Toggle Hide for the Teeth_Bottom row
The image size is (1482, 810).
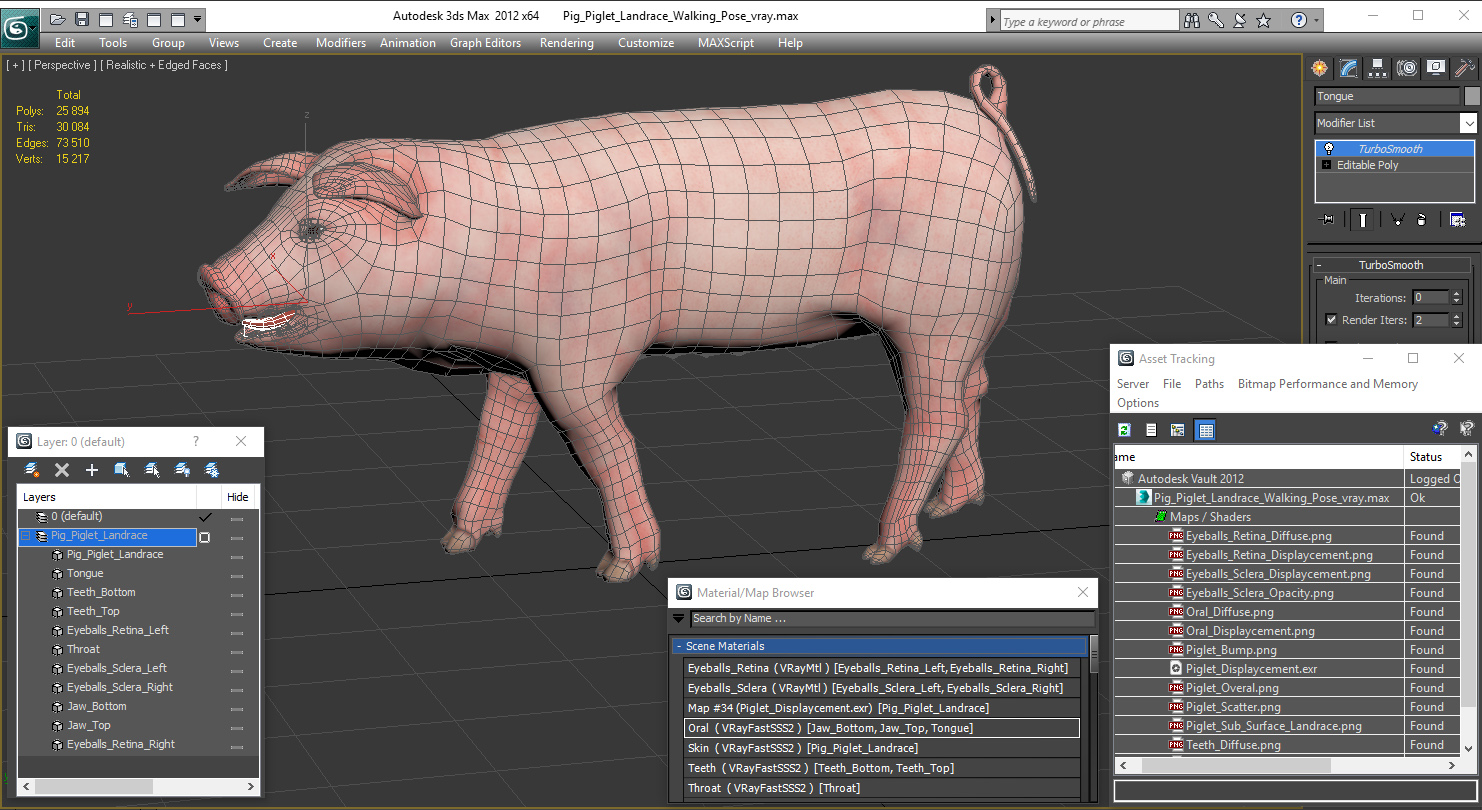[237, 594]
